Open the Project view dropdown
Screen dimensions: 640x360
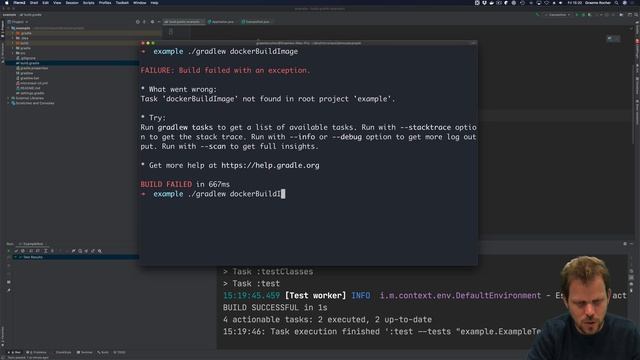coord(18,22)
